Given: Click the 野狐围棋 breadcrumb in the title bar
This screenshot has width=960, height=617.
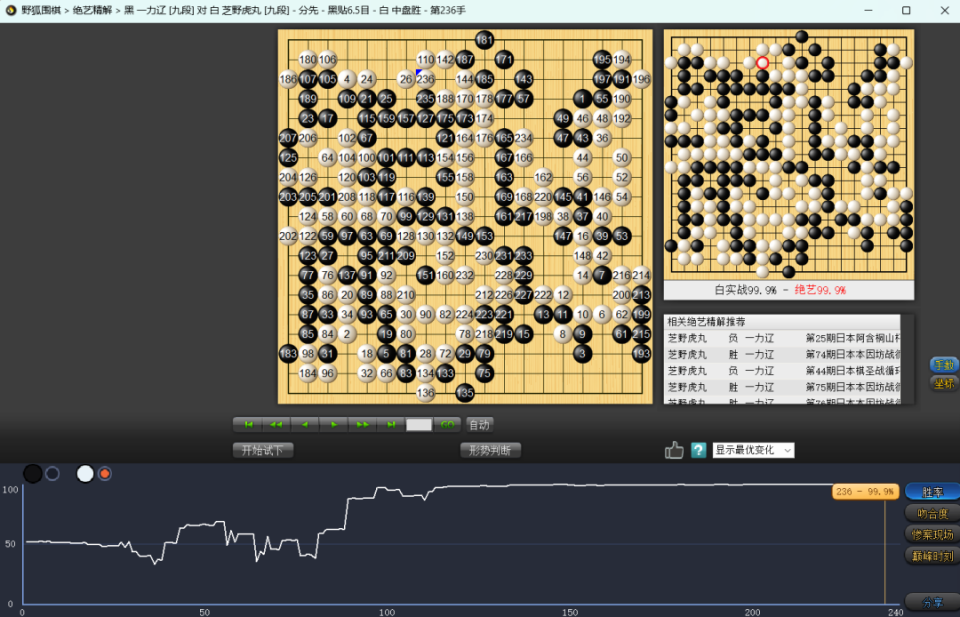Looking at the screenshot, I should tap(42, 10).
